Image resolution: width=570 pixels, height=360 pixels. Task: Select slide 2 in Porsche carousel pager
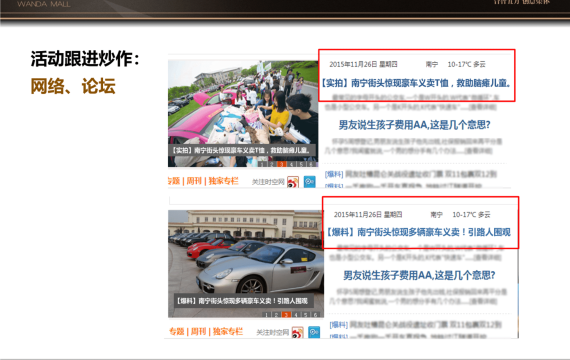pyautogui.click(x=276, y=315)
